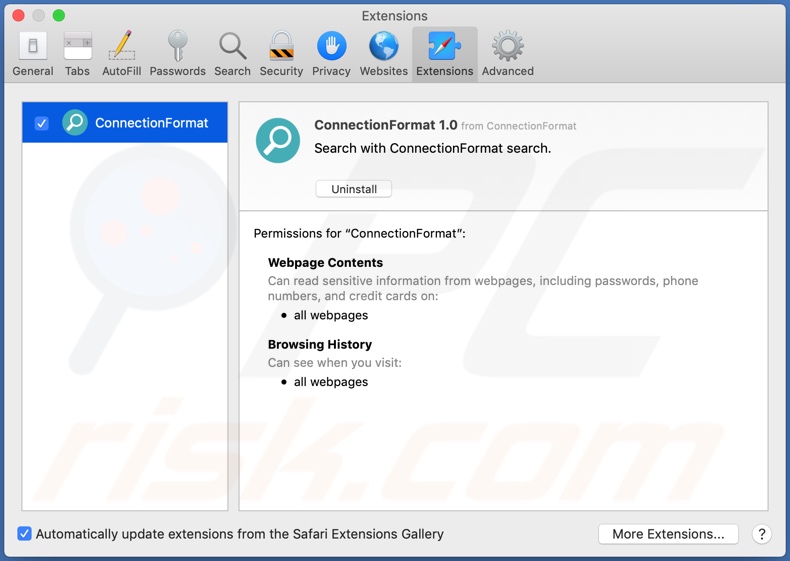Image resolution: width=790 pixels, height=561 pixels.
Task: Click the large ConnectionFormat detail icon
Action: pos(278,141)
